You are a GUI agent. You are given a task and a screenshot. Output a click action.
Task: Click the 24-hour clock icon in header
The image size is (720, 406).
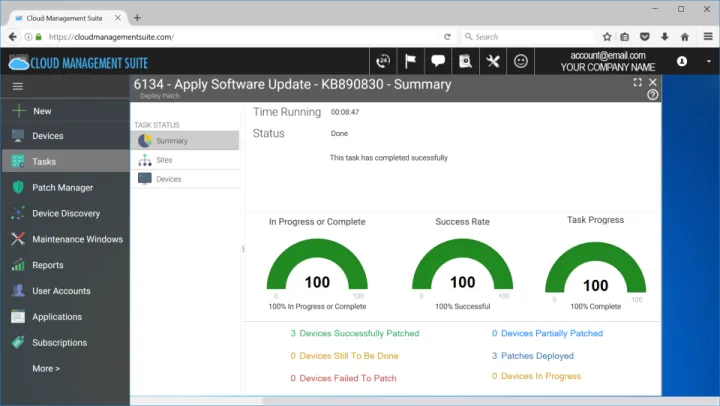click(x=383, y=61)
